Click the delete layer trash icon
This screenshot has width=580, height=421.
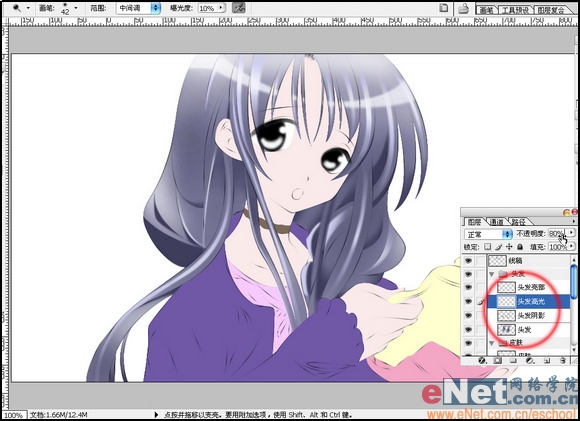563,361
